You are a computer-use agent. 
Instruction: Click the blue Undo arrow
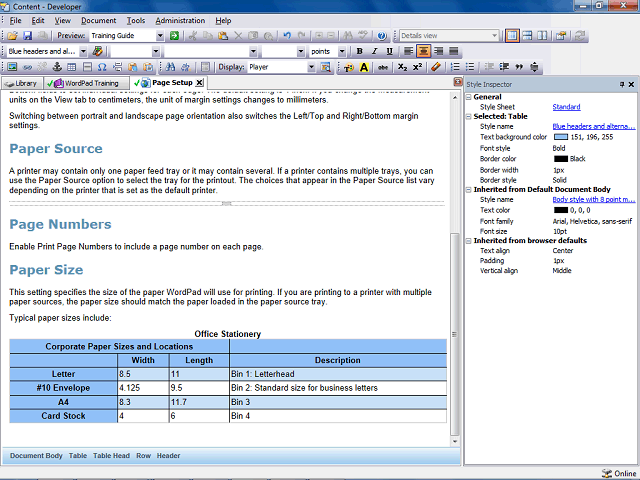click(287, 36)
